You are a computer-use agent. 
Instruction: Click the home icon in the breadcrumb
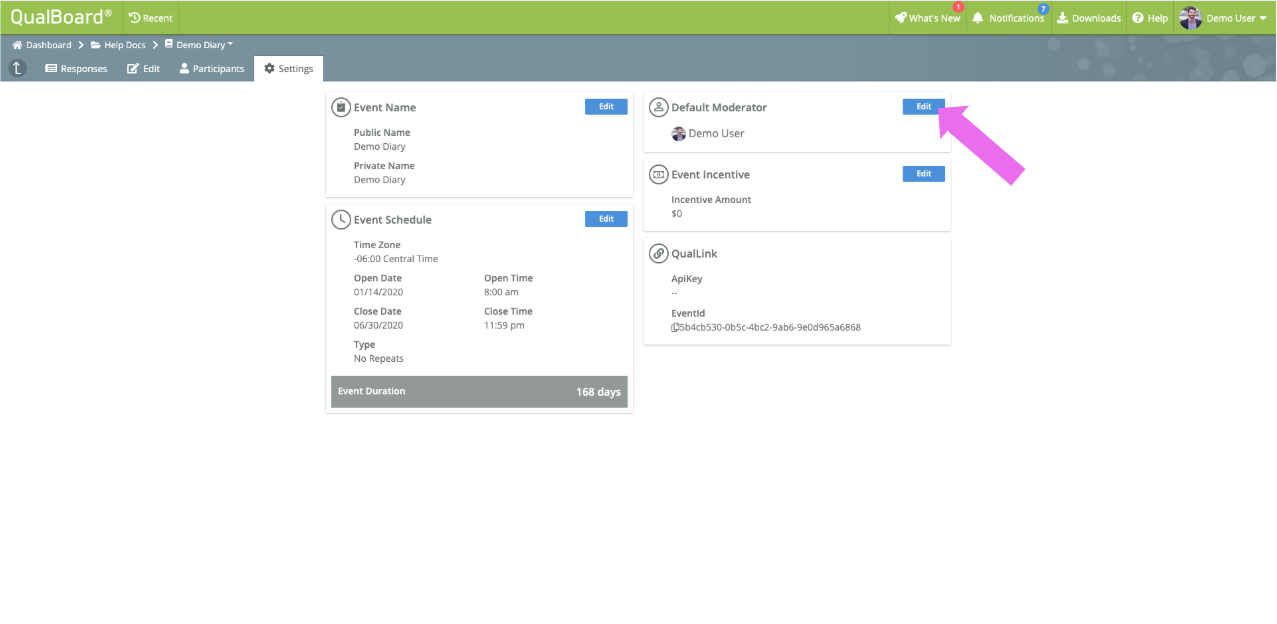click(x=17, y=45)
